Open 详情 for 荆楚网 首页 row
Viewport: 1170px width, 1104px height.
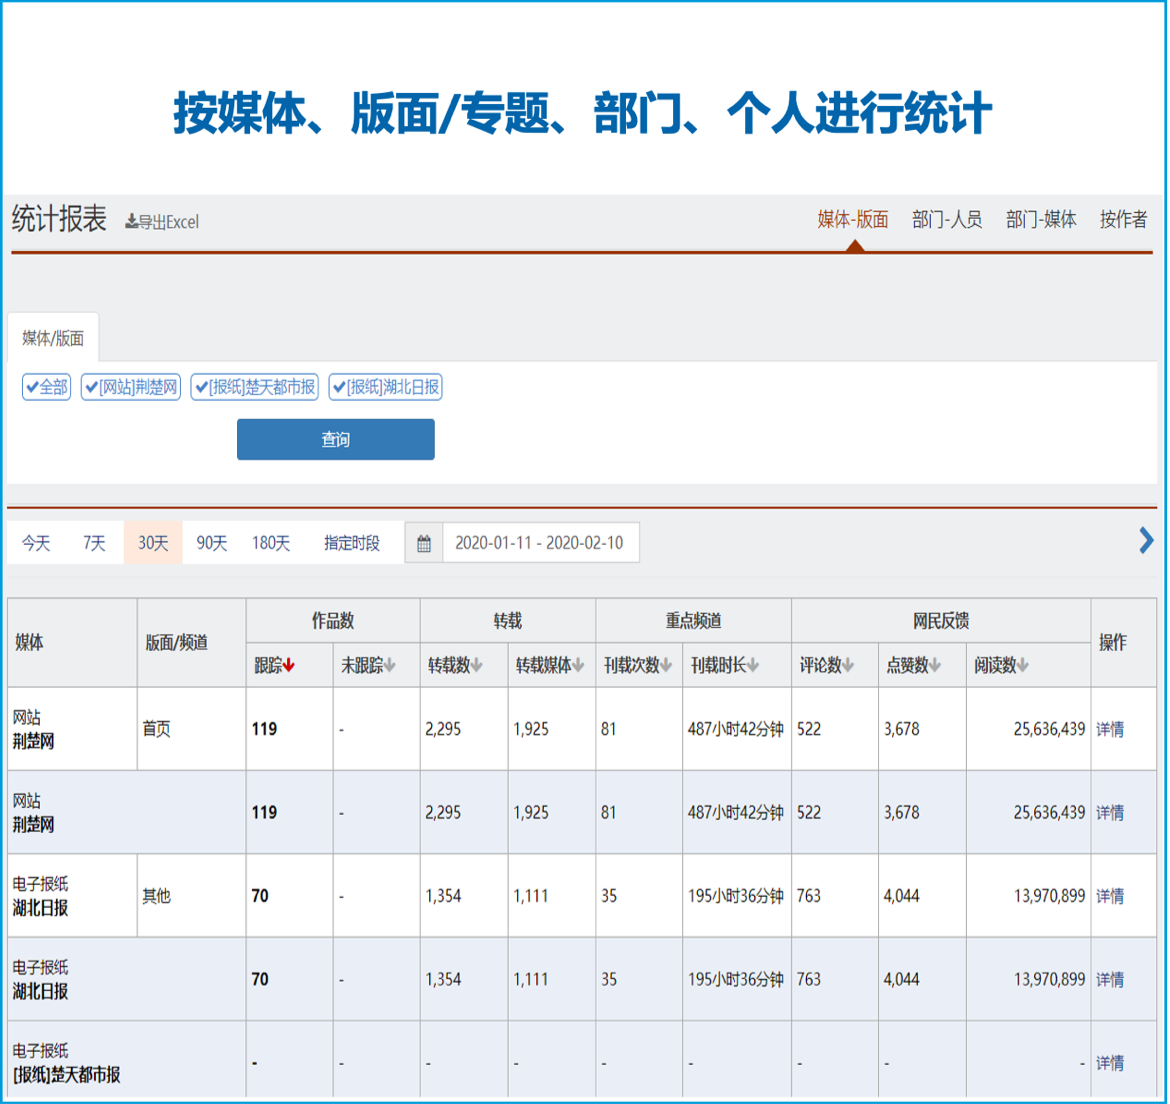click(x=1110, y=730)
